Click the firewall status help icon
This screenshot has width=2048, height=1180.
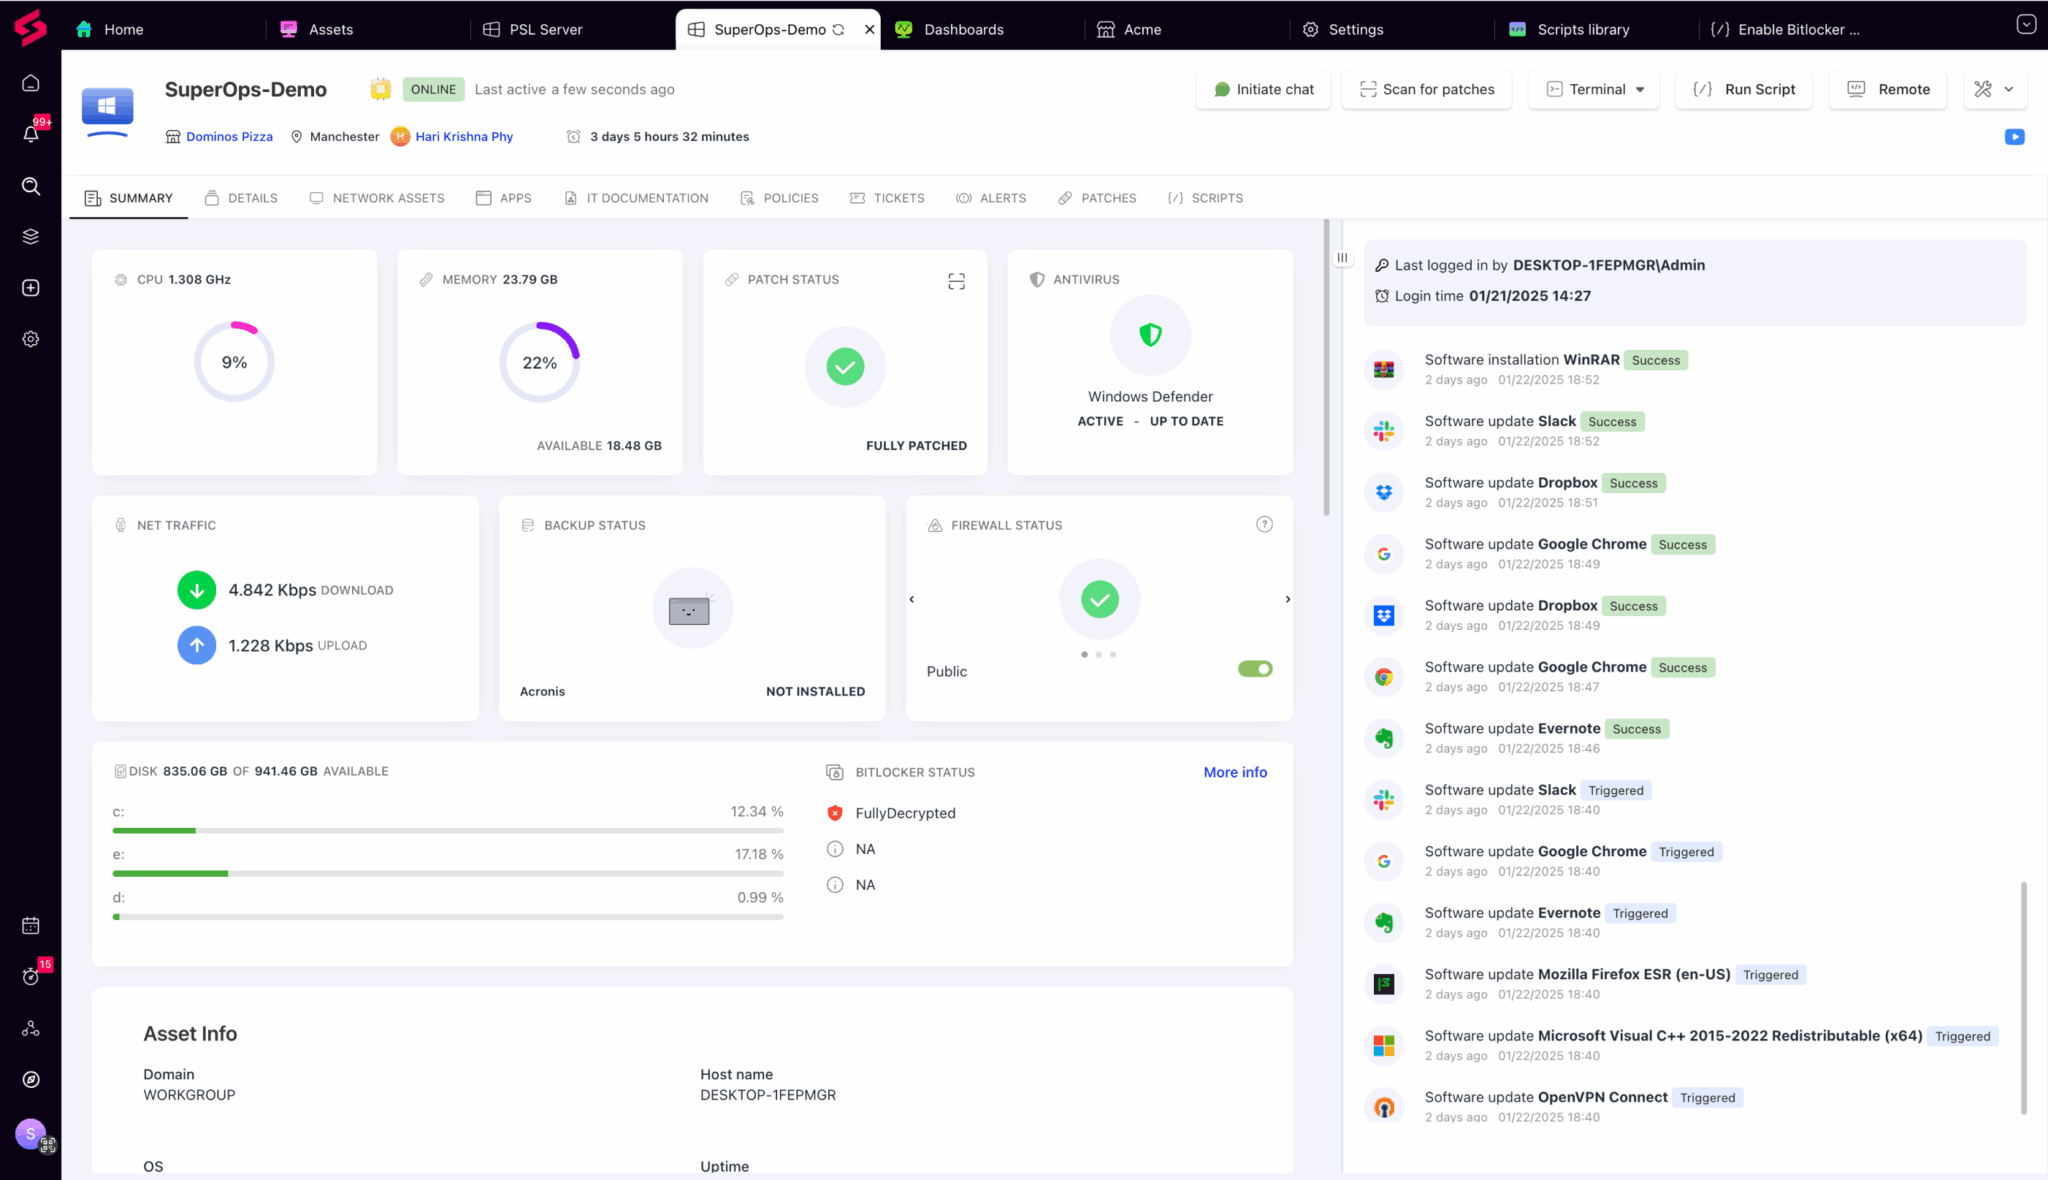point(1264,524)
